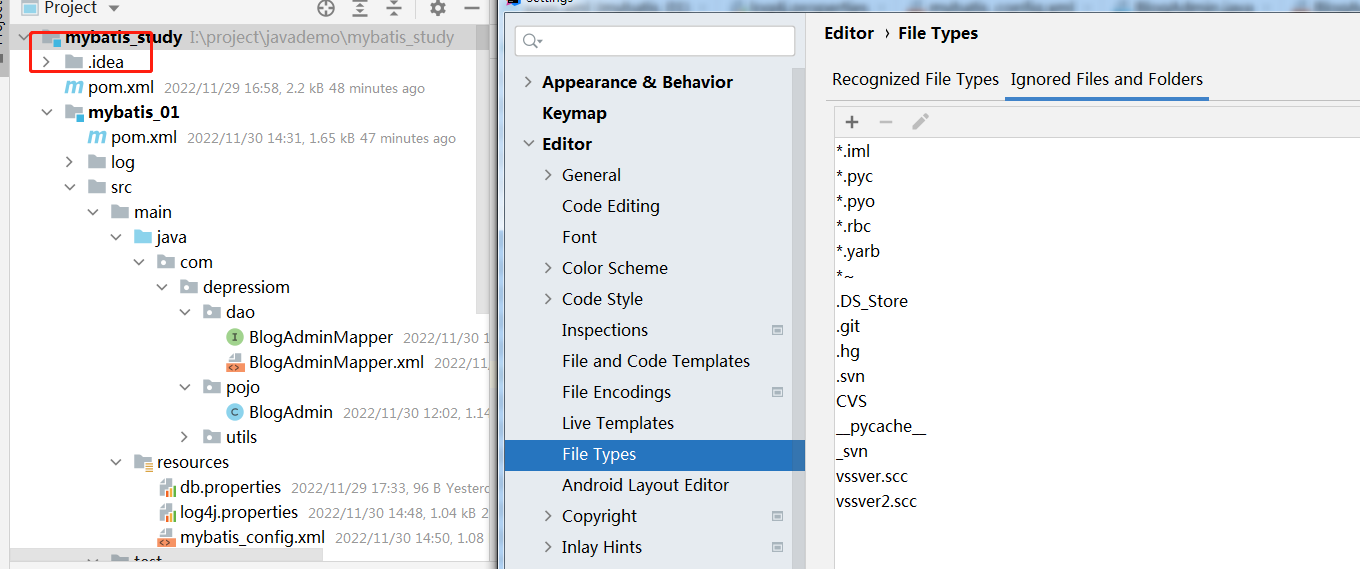Switch to Recognized File Types tab
The height and width of the screenshot is (569, 1360).
coord(915,80)
